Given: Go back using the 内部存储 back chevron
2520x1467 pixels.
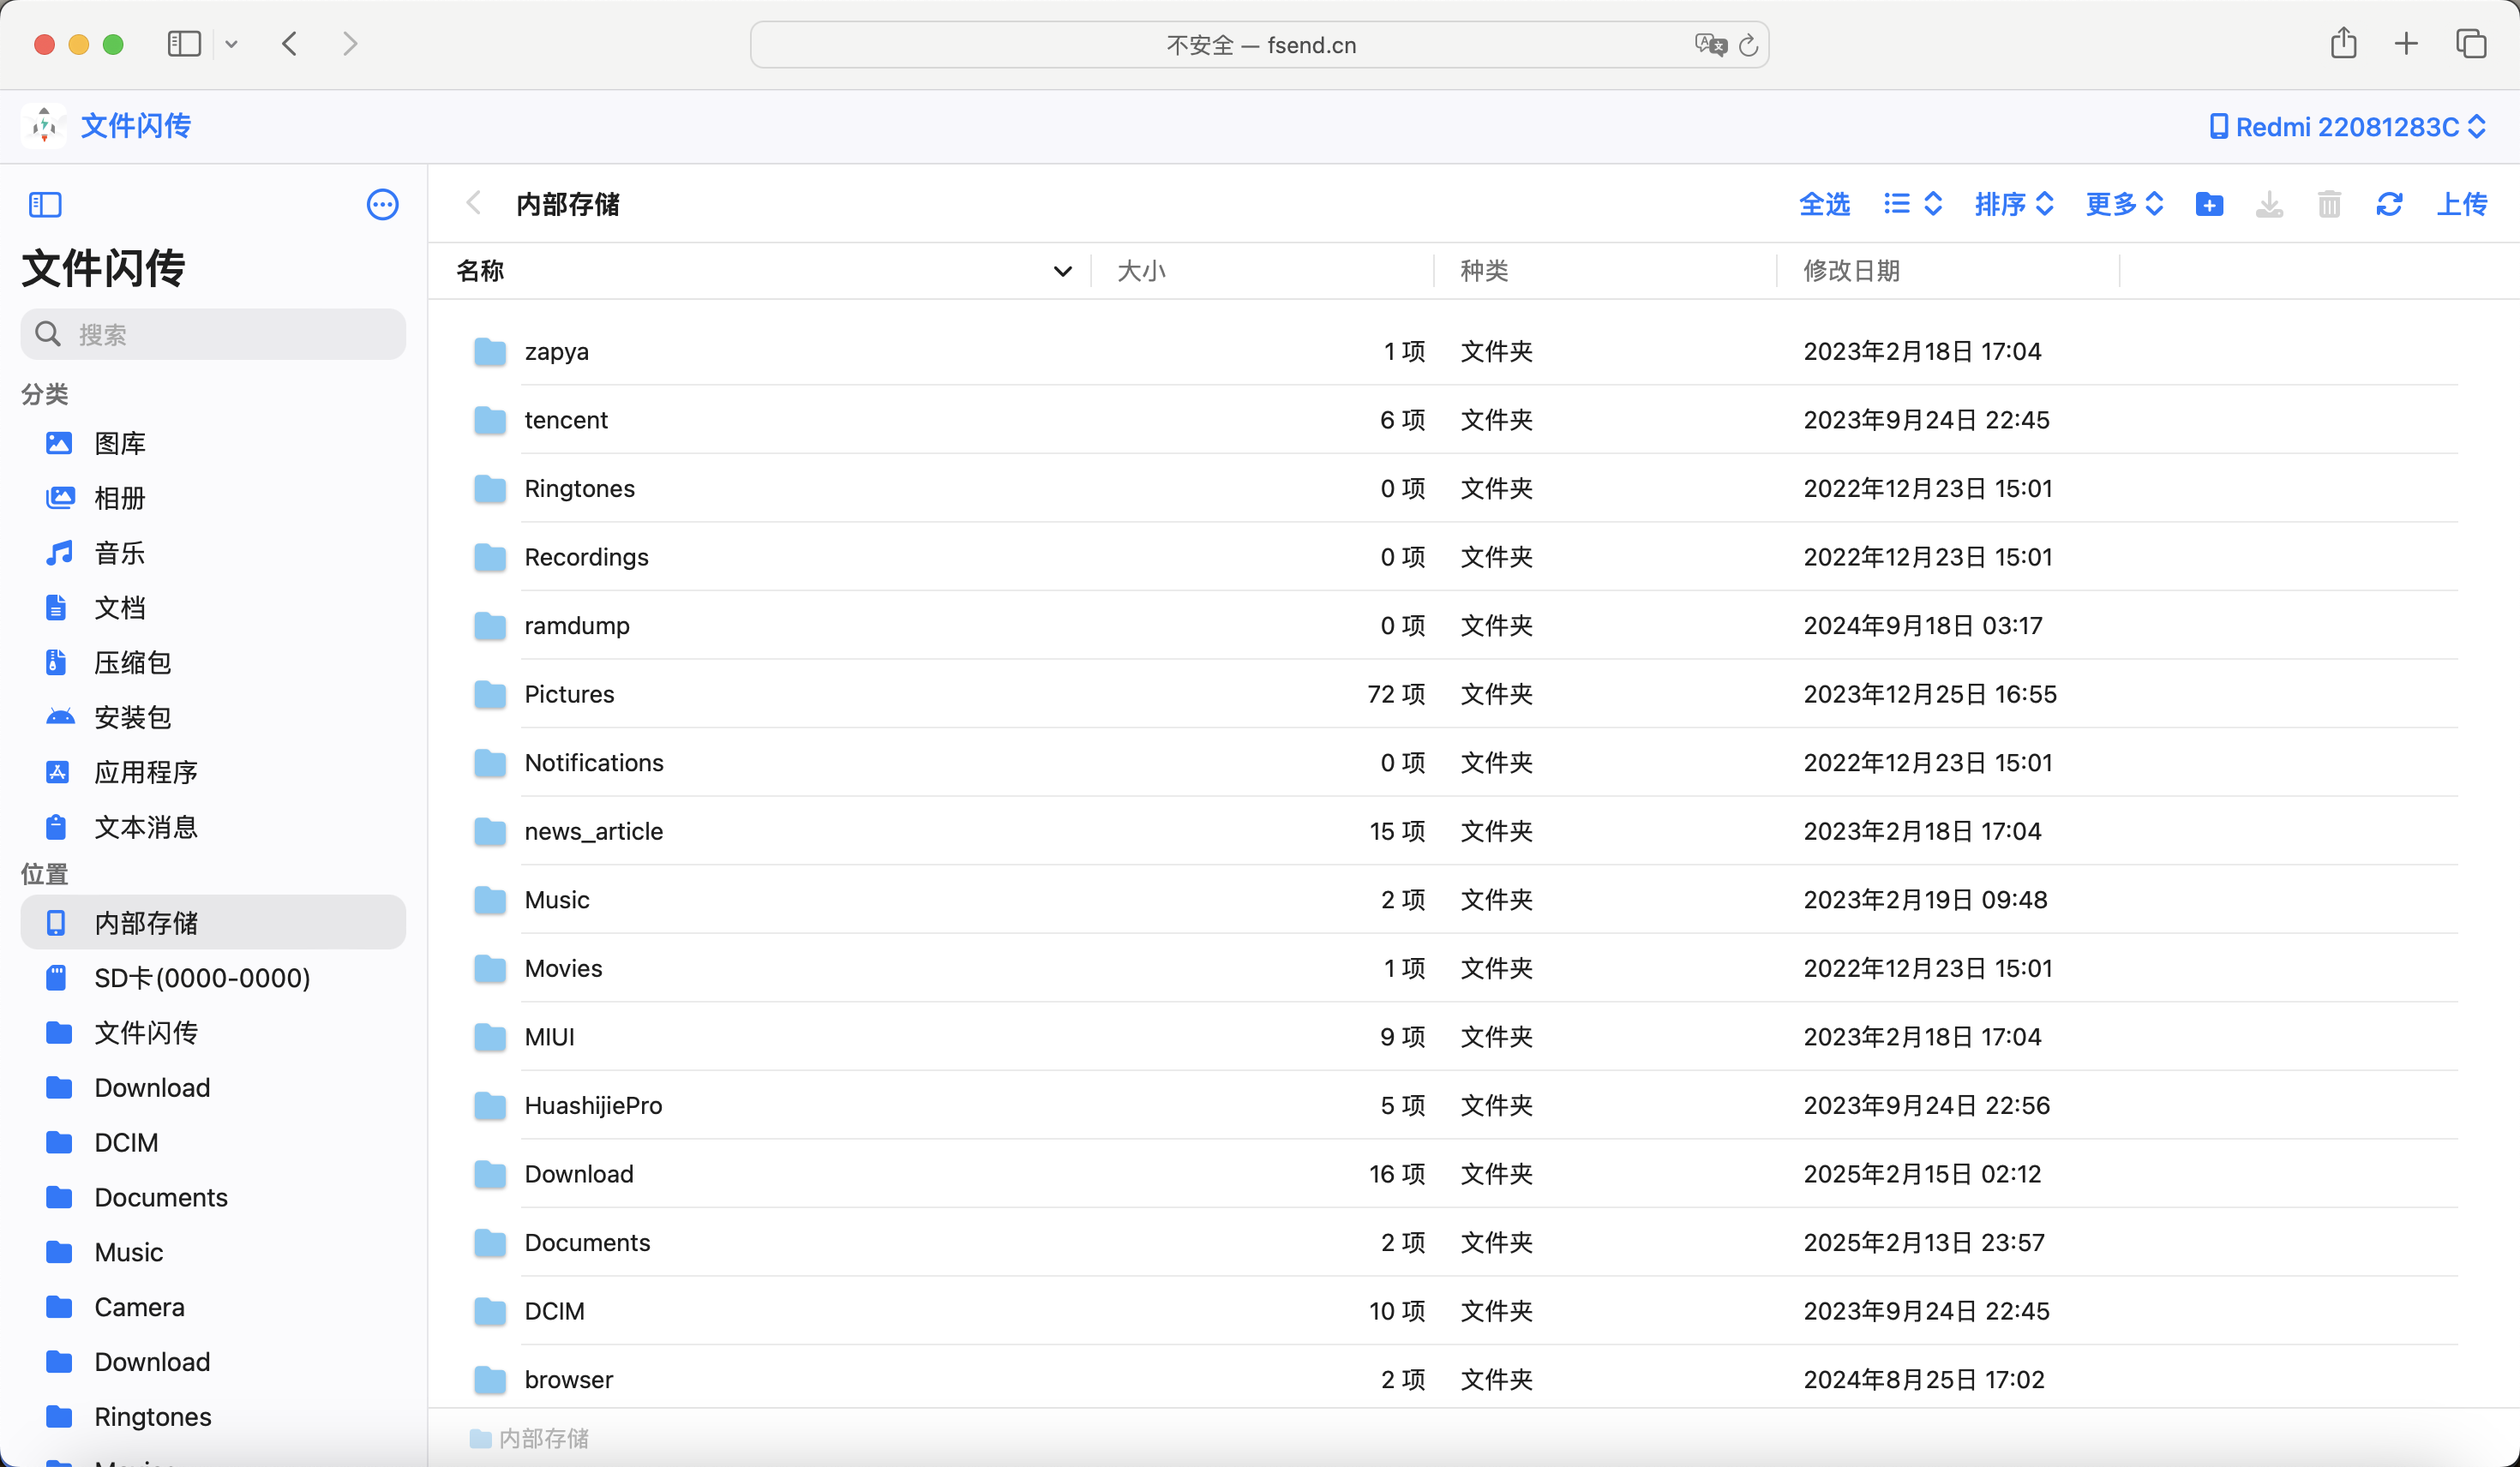Looking at the screenshot, I should coord(474,204).
